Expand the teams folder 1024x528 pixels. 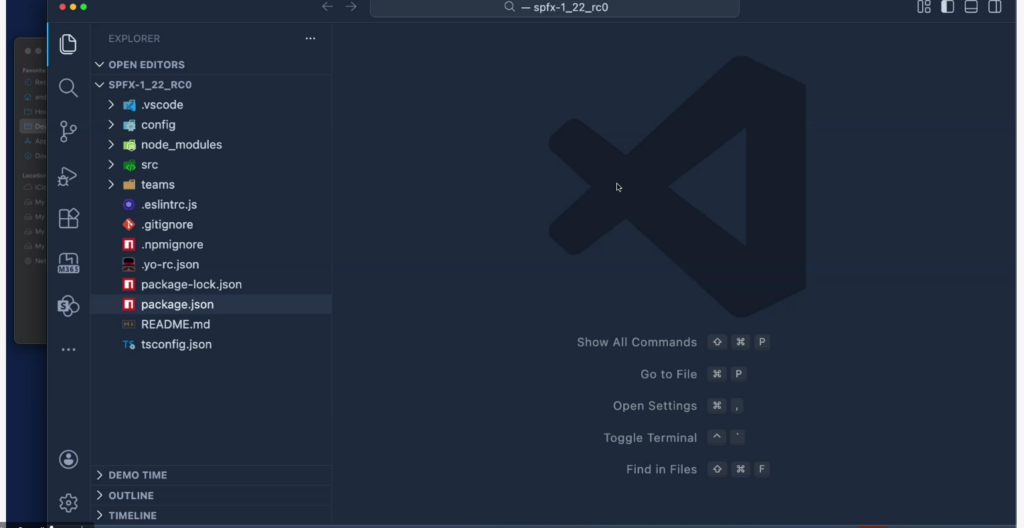click(x=211, y=184)
